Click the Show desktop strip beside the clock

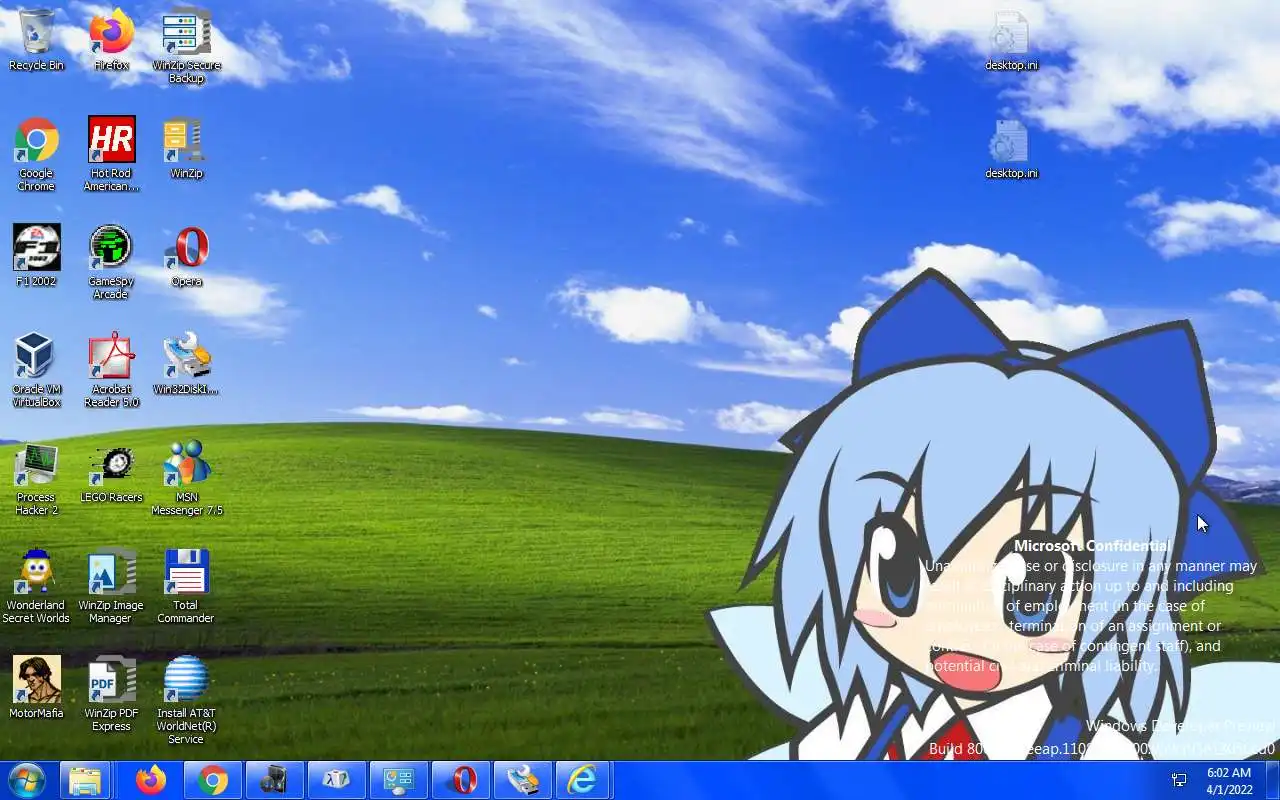tap(1272, 780)
